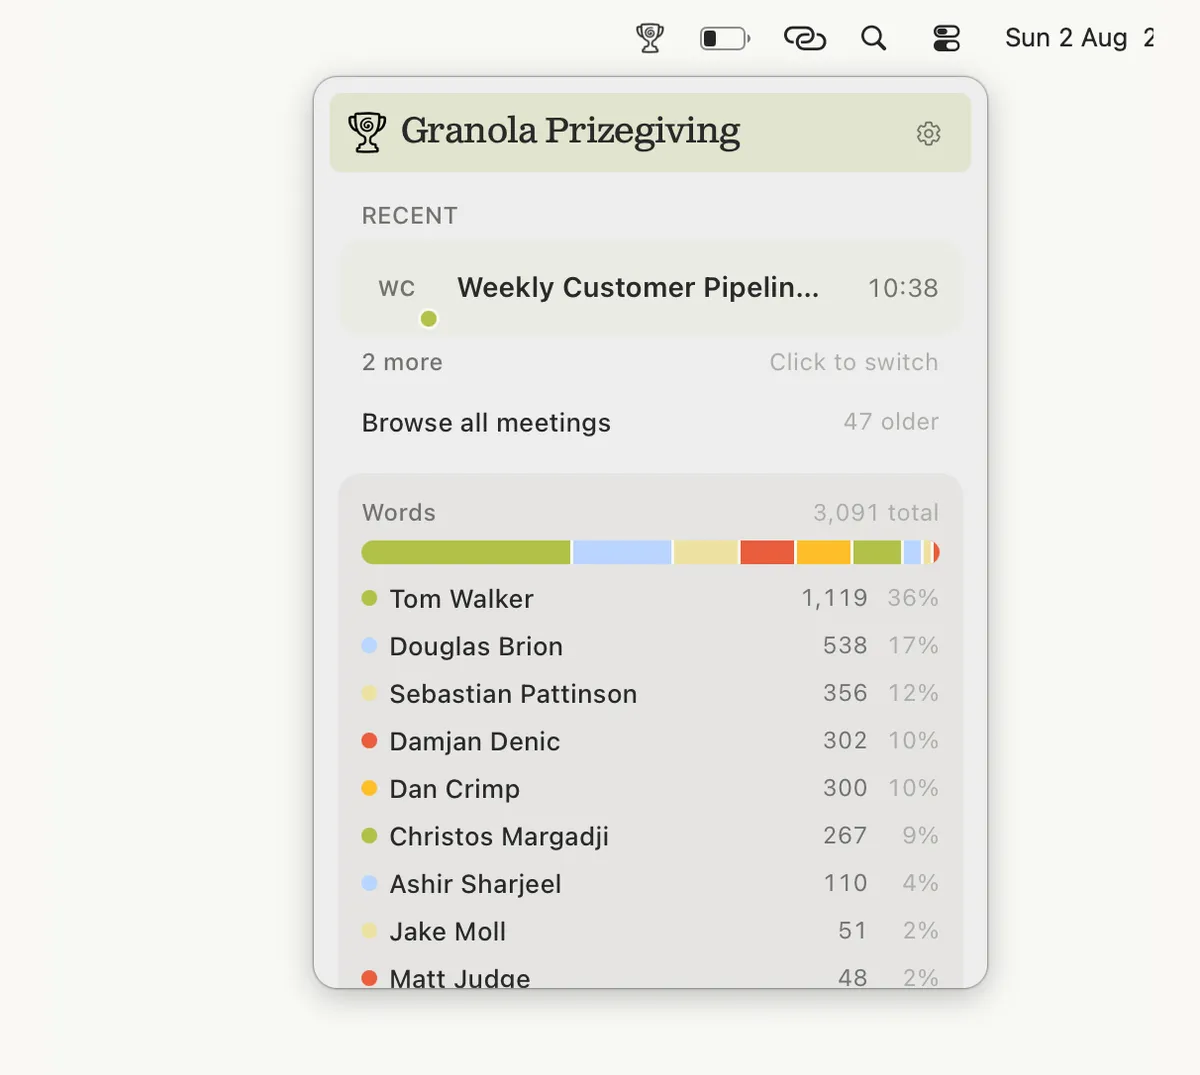
Task: Click the green dot beside Christos Margadji
Action: point(369,835)
